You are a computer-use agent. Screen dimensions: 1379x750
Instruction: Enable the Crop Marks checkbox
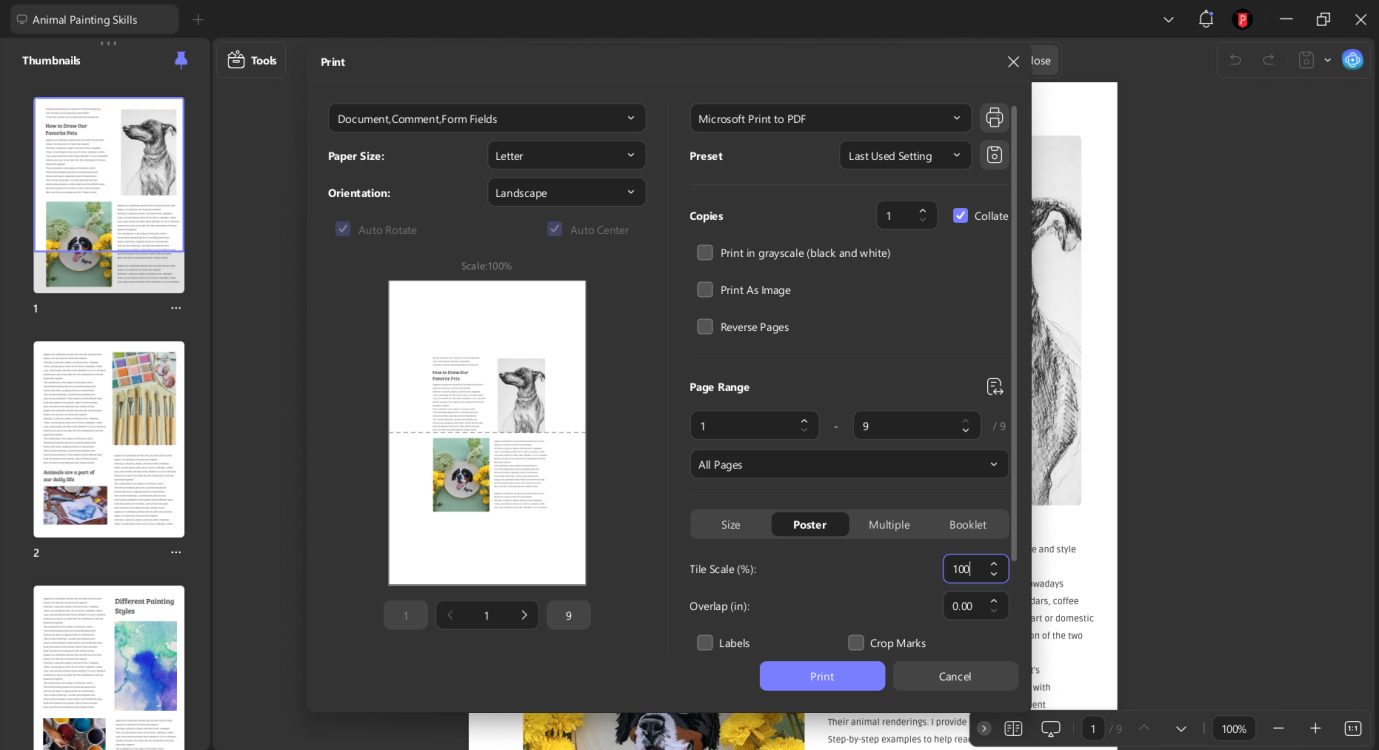coord(856,643)
